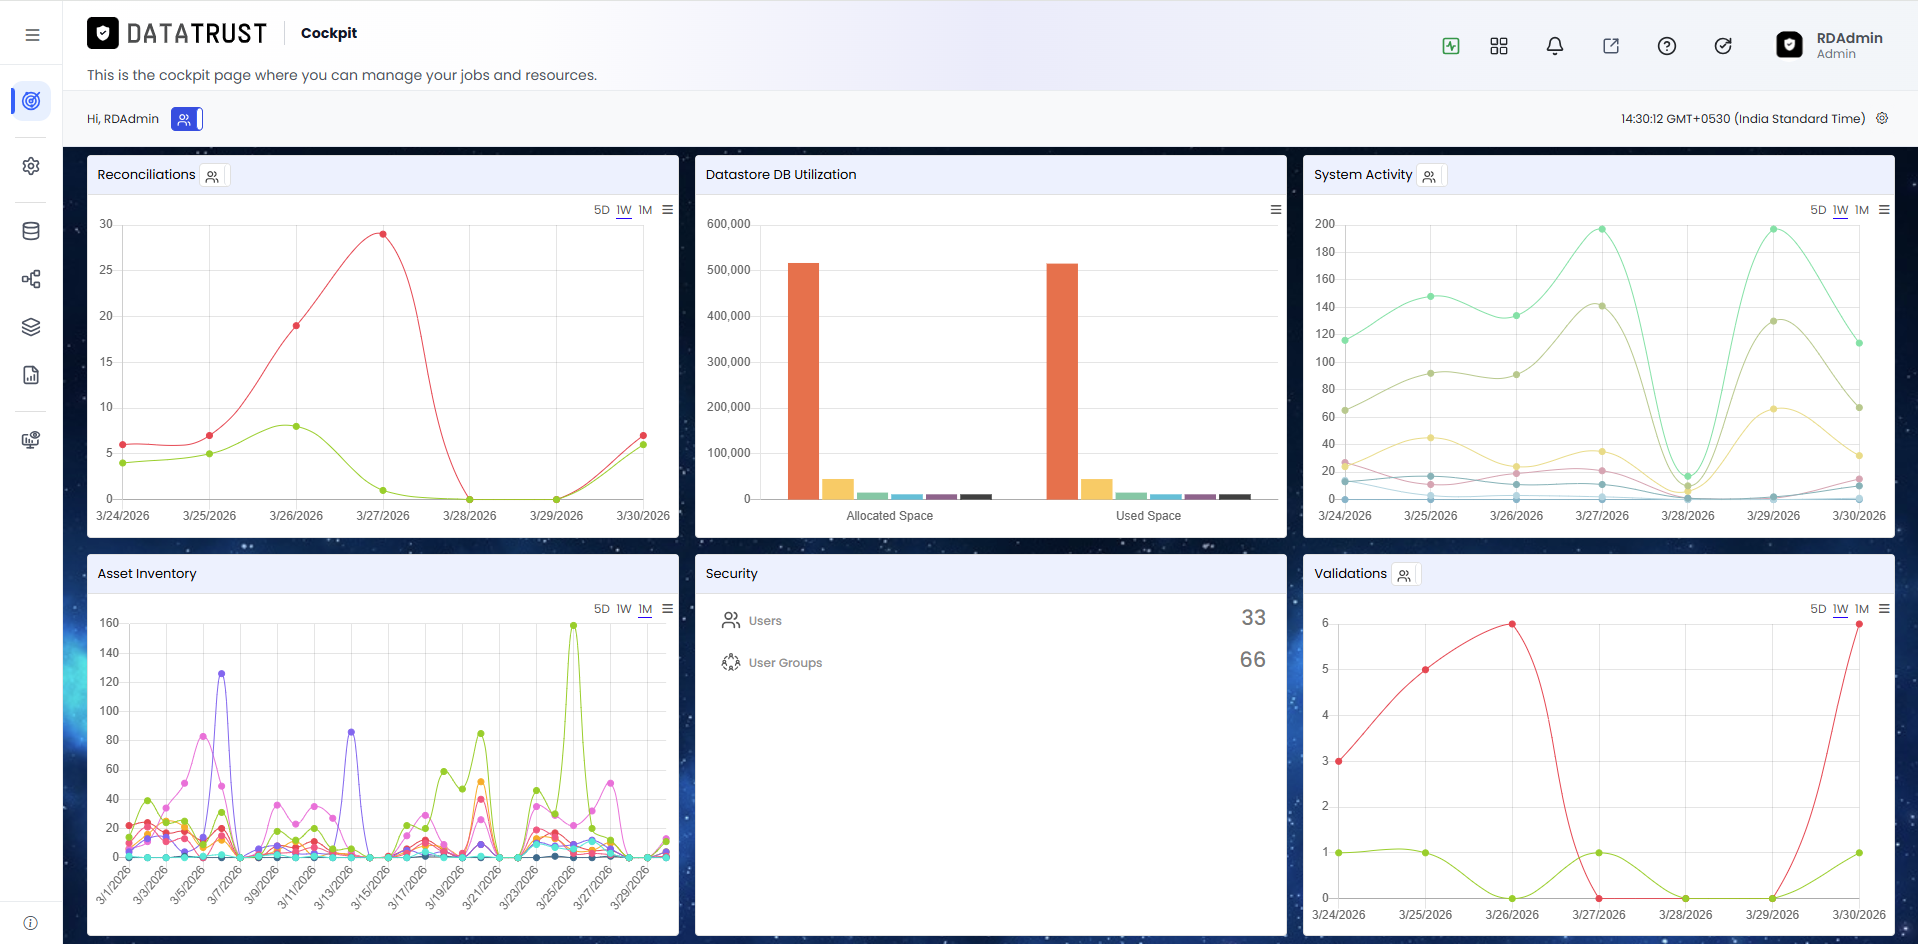Click User Groups in Security panel
Screen dimensions: 1918x944
pos(785,663)
